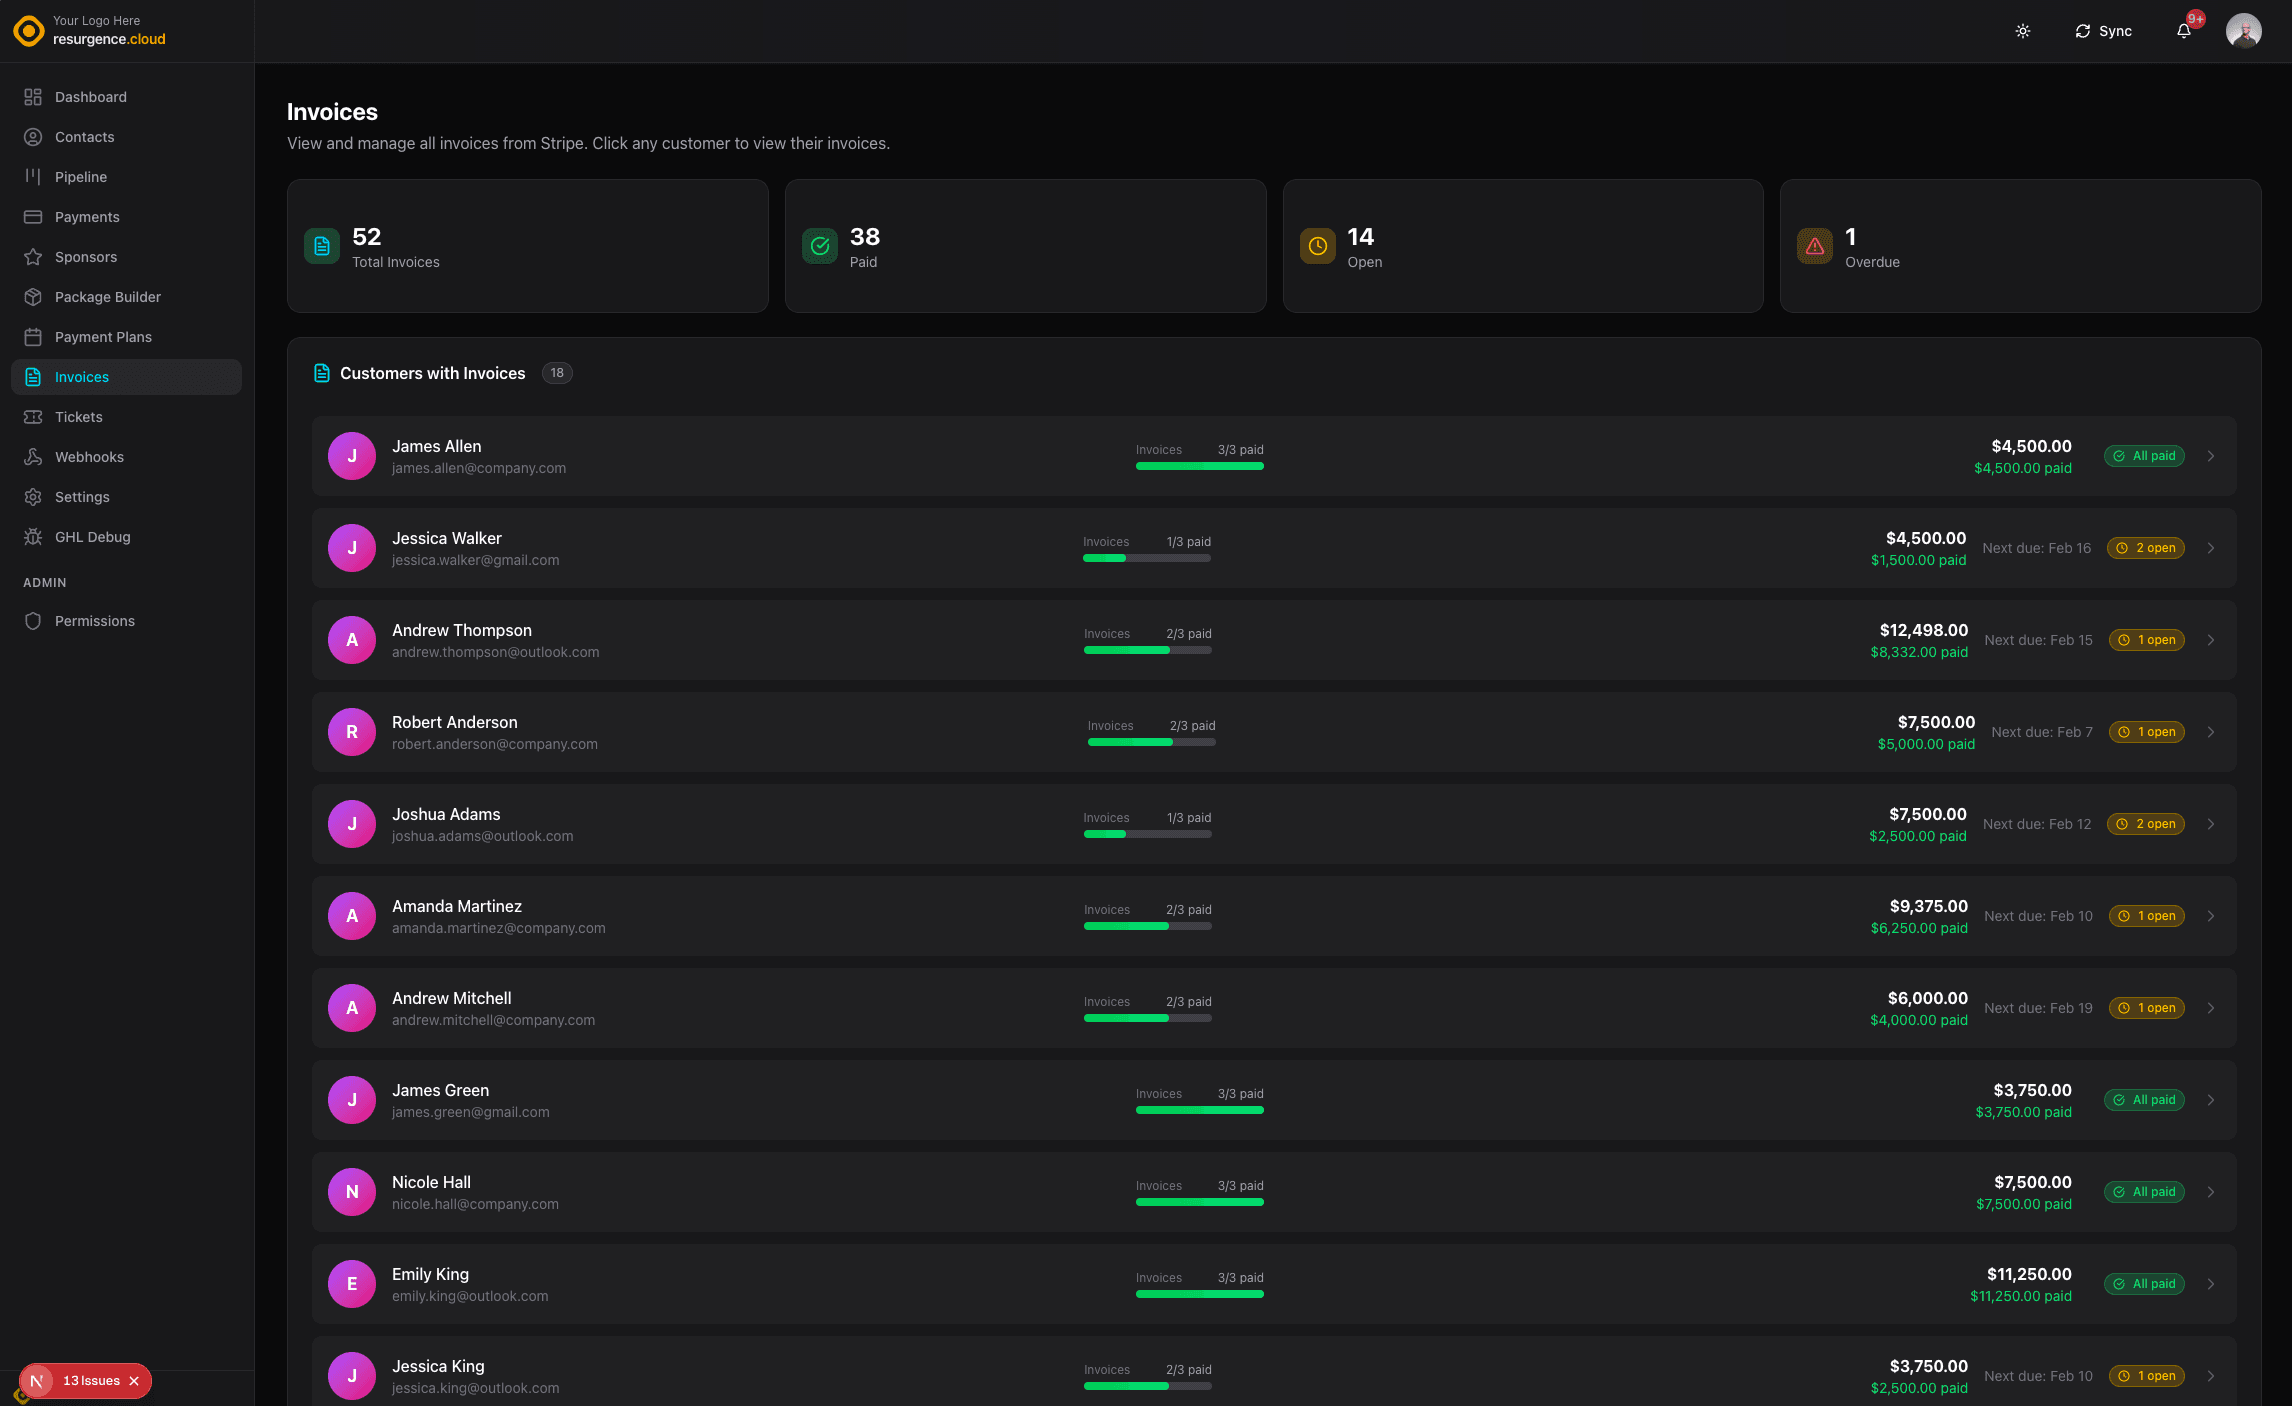Screen dimensions: 2292x1406
Task: Open Payments via its card icon
Action: tap(34, 217)
